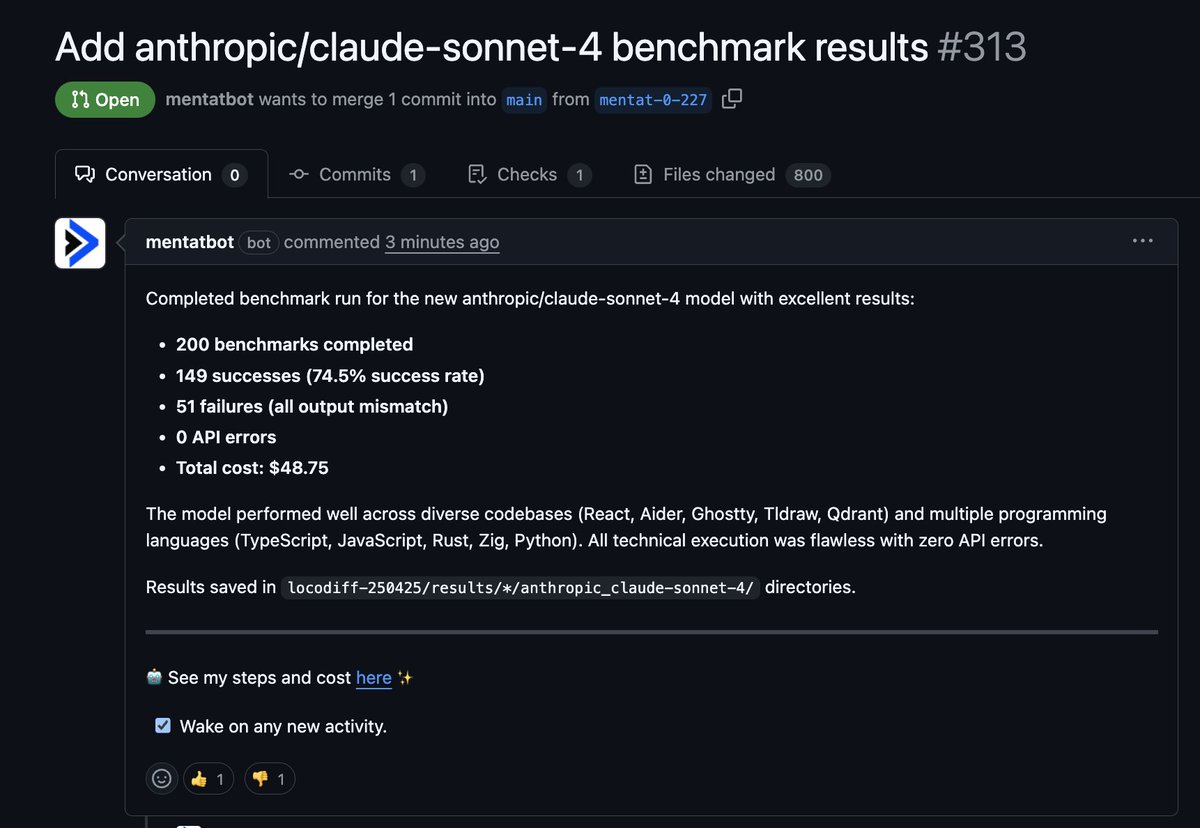This screenshot has width=1200, height=828.
Task: Click the '3 minutes ago' timestamp
Action: click(x=442, y=242)
